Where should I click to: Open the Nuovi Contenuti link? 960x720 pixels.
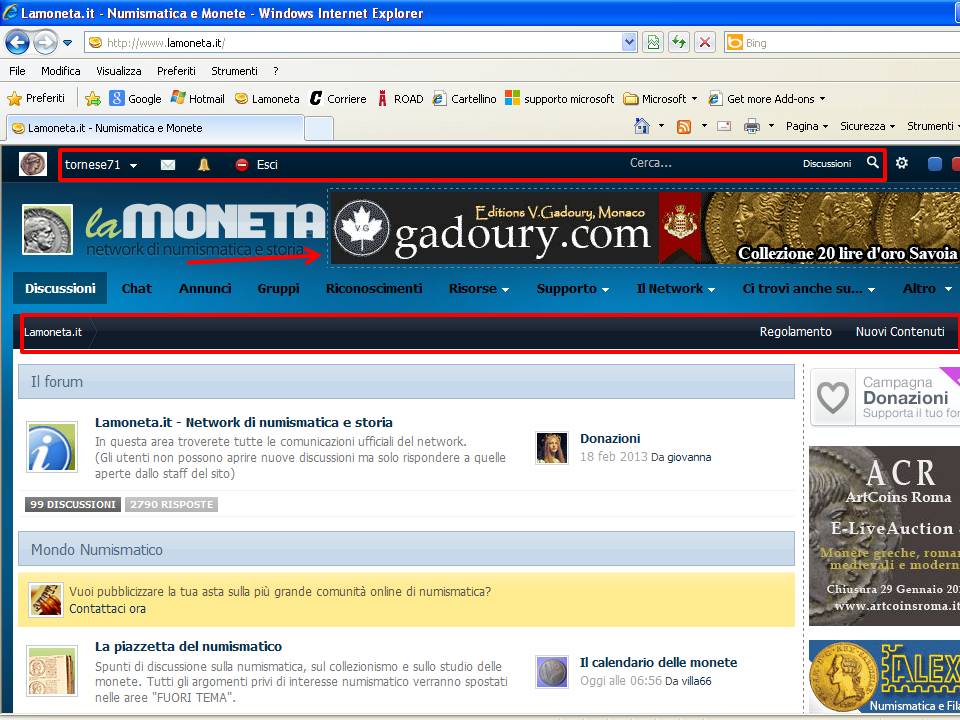900,332
